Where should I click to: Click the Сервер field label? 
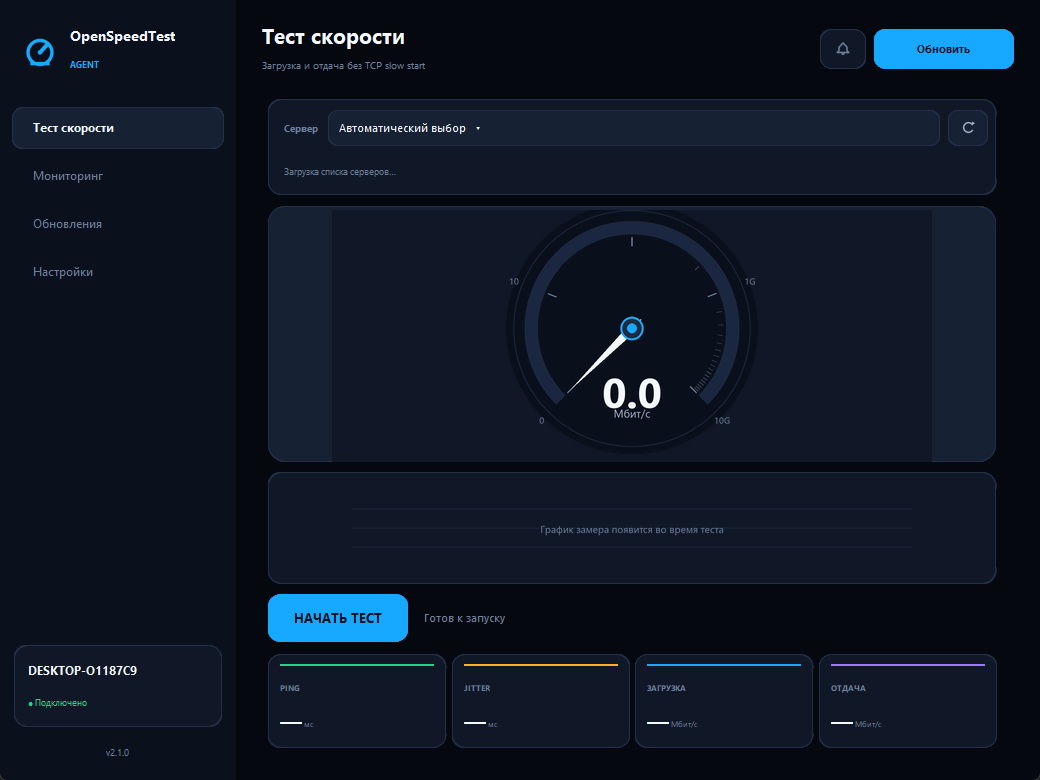pyautogui.click(x=300, y=129)
